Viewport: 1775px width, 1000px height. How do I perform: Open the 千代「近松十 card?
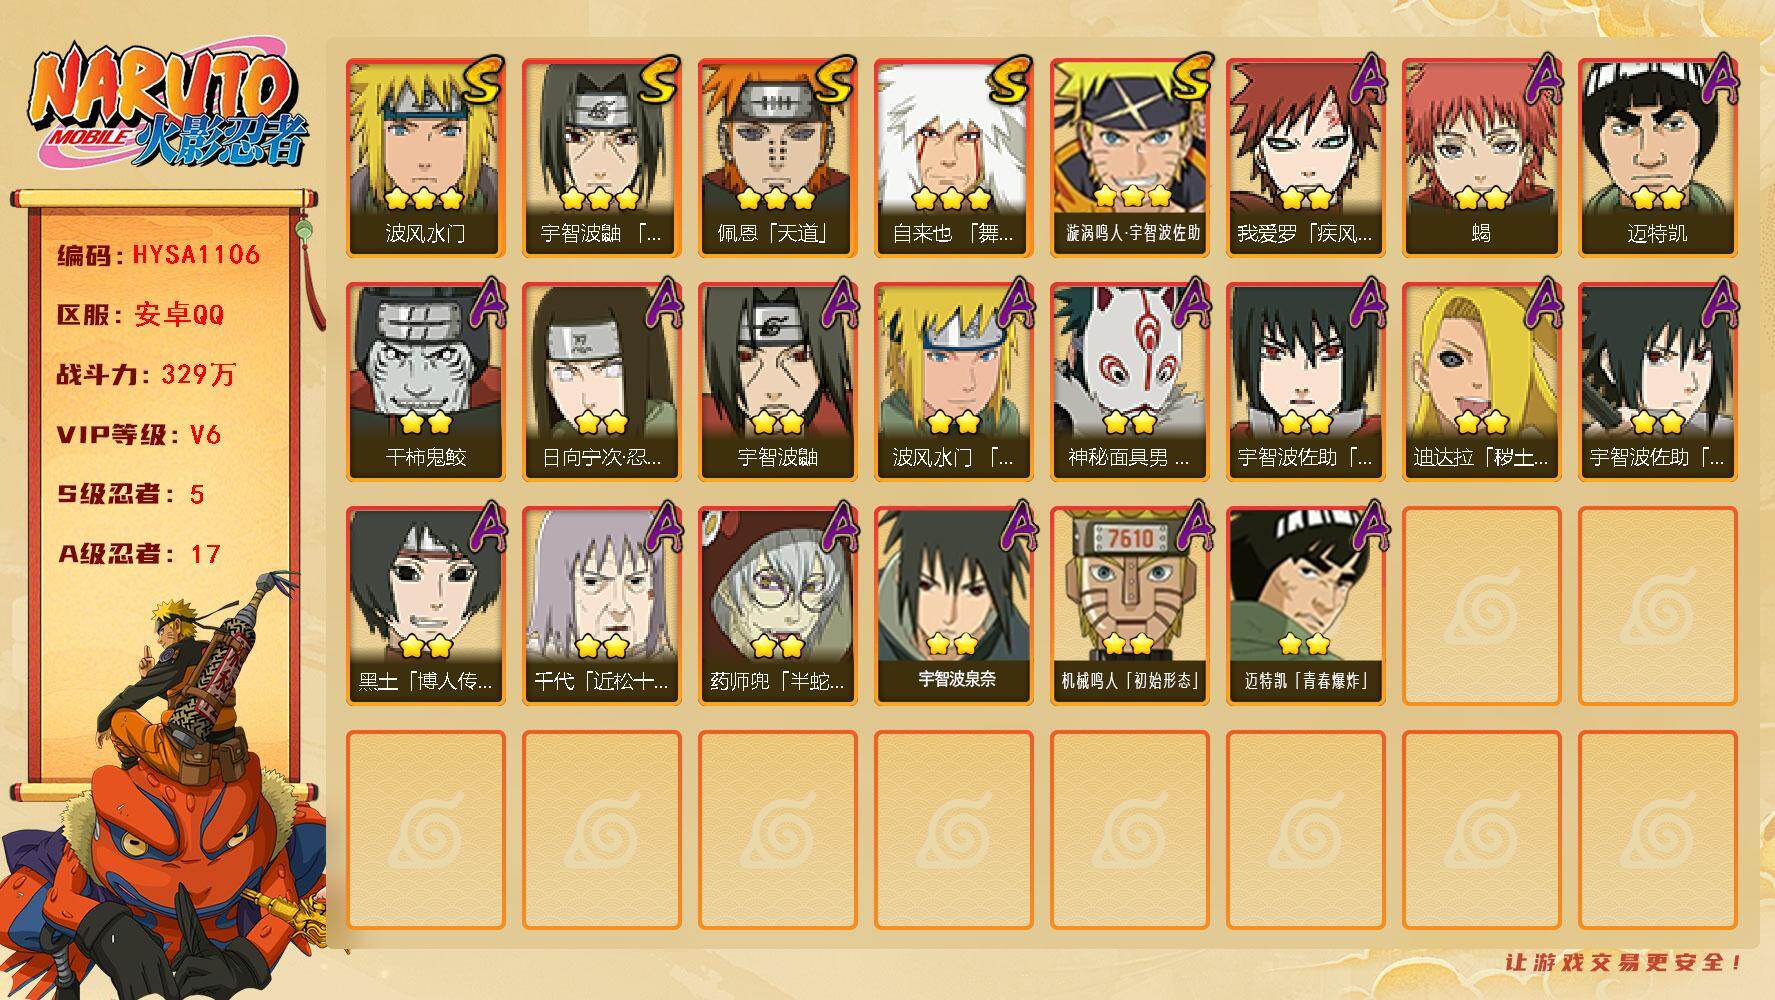[602, 606]
